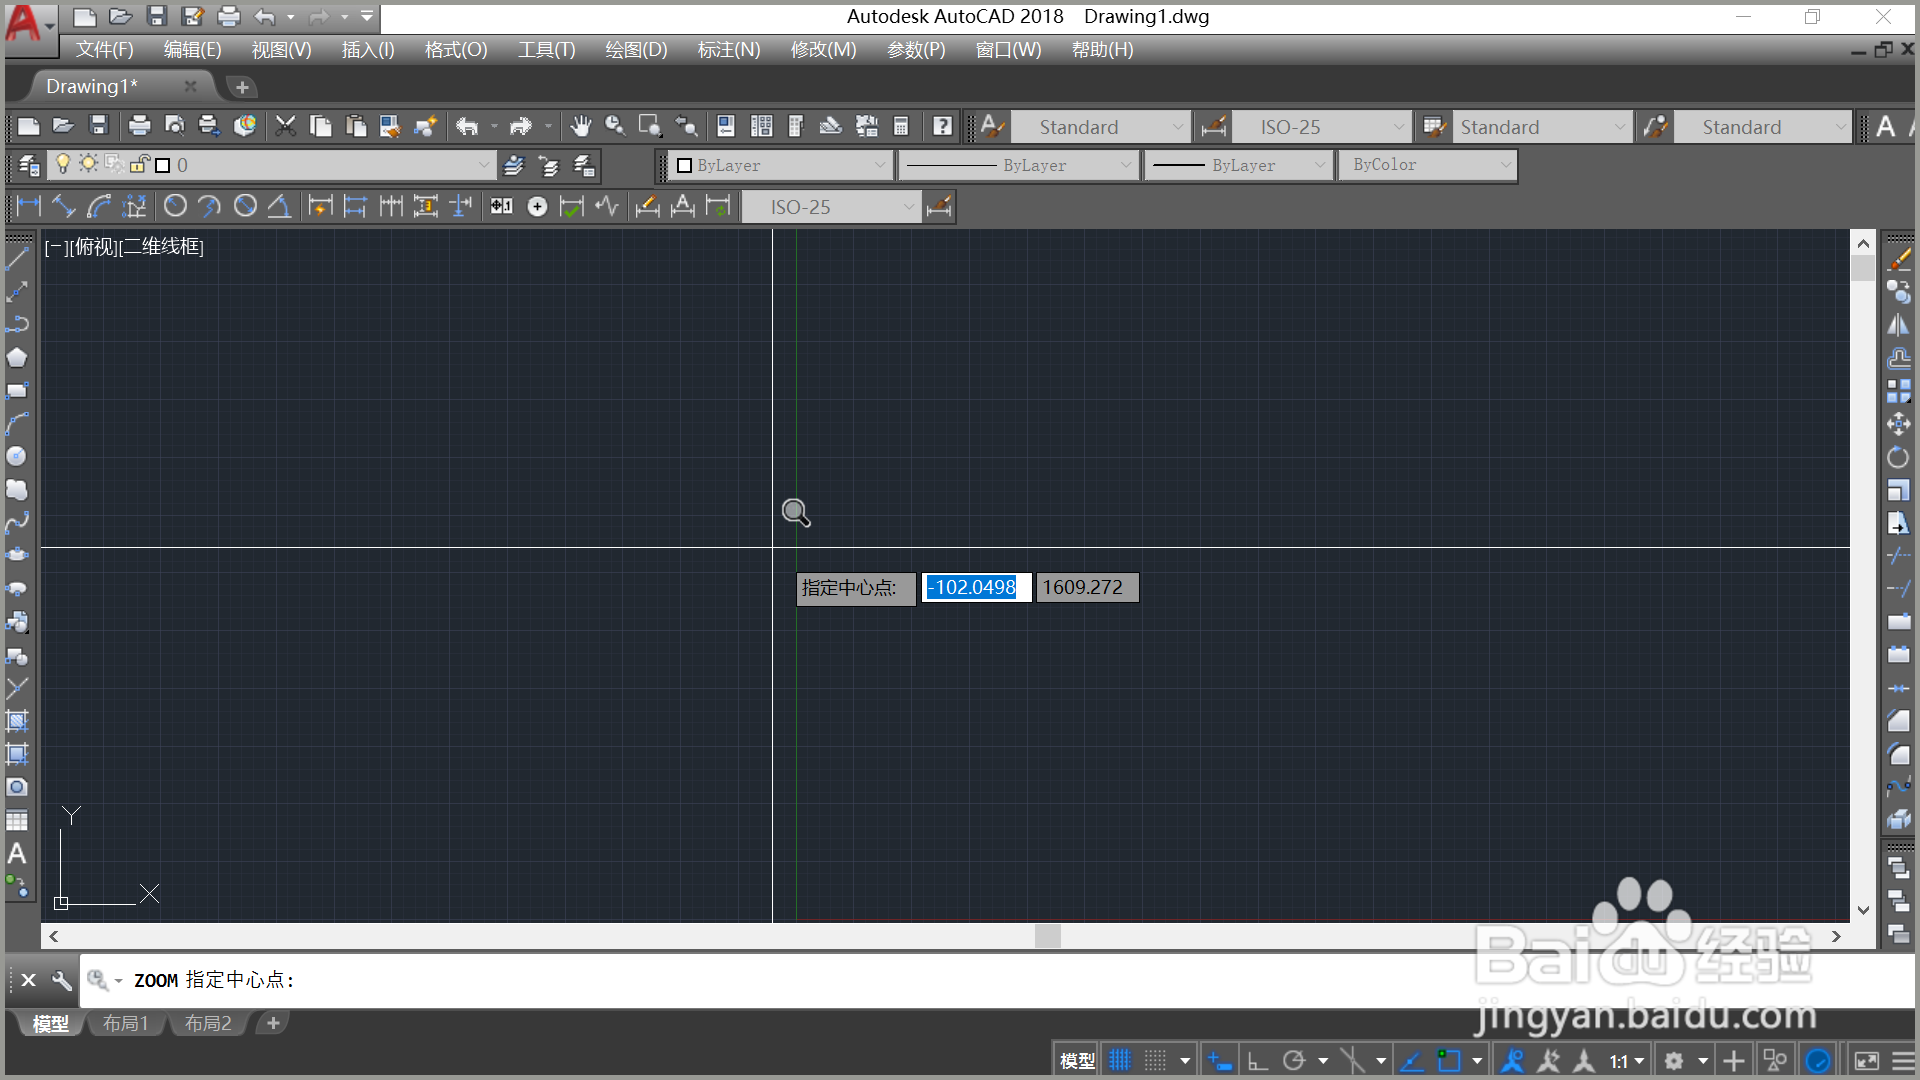This screenshot has width=1920, height=1080.
Task: Click the 模型 status bar button
Action: [x=1077, y=1060]
